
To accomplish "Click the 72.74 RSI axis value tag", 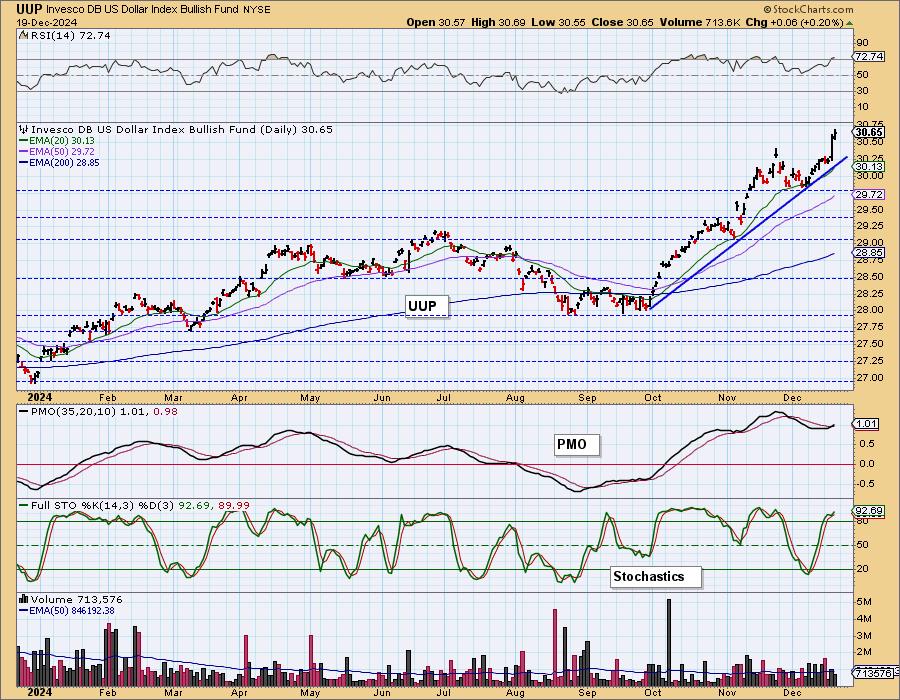I will tap(869, 57).
